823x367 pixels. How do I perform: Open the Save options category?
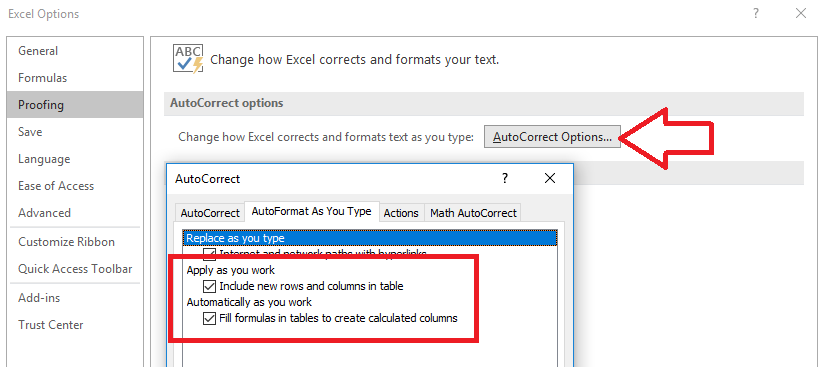75,132
